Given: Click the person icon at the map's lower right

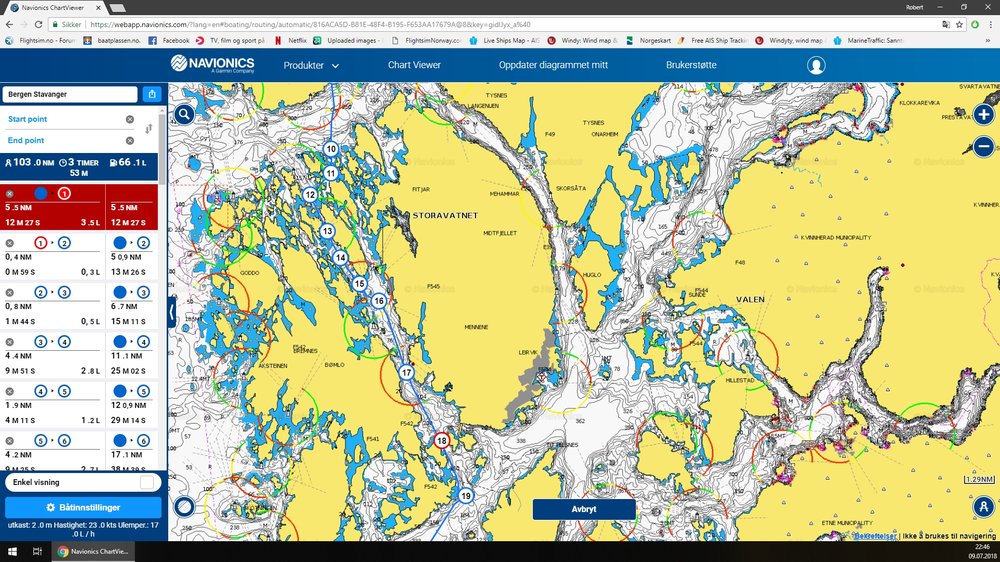Looking at the screenshot, I should [x=983, y=507].
